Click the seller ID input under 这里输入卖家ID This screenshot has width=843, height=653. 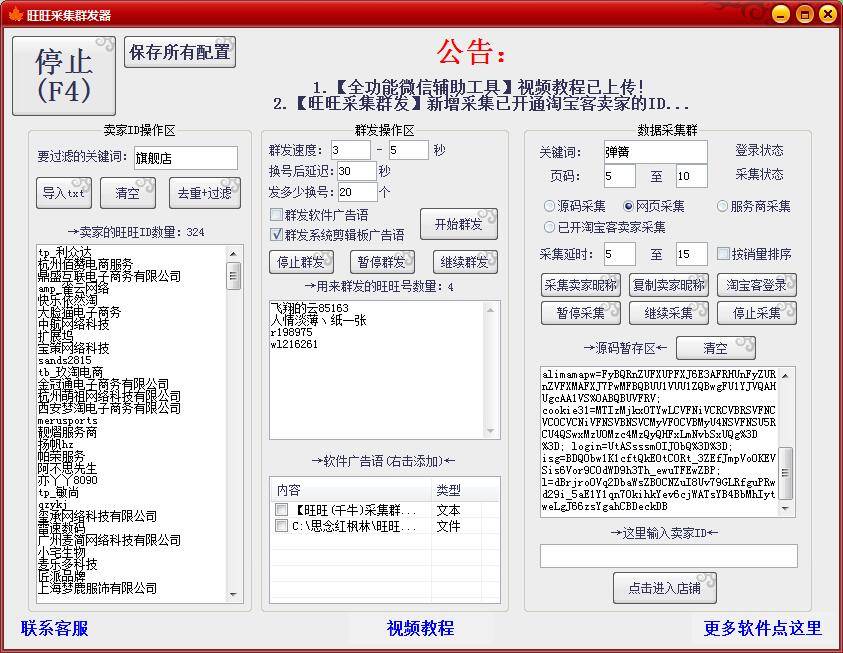pyautogui.click(x=668, y=556)
